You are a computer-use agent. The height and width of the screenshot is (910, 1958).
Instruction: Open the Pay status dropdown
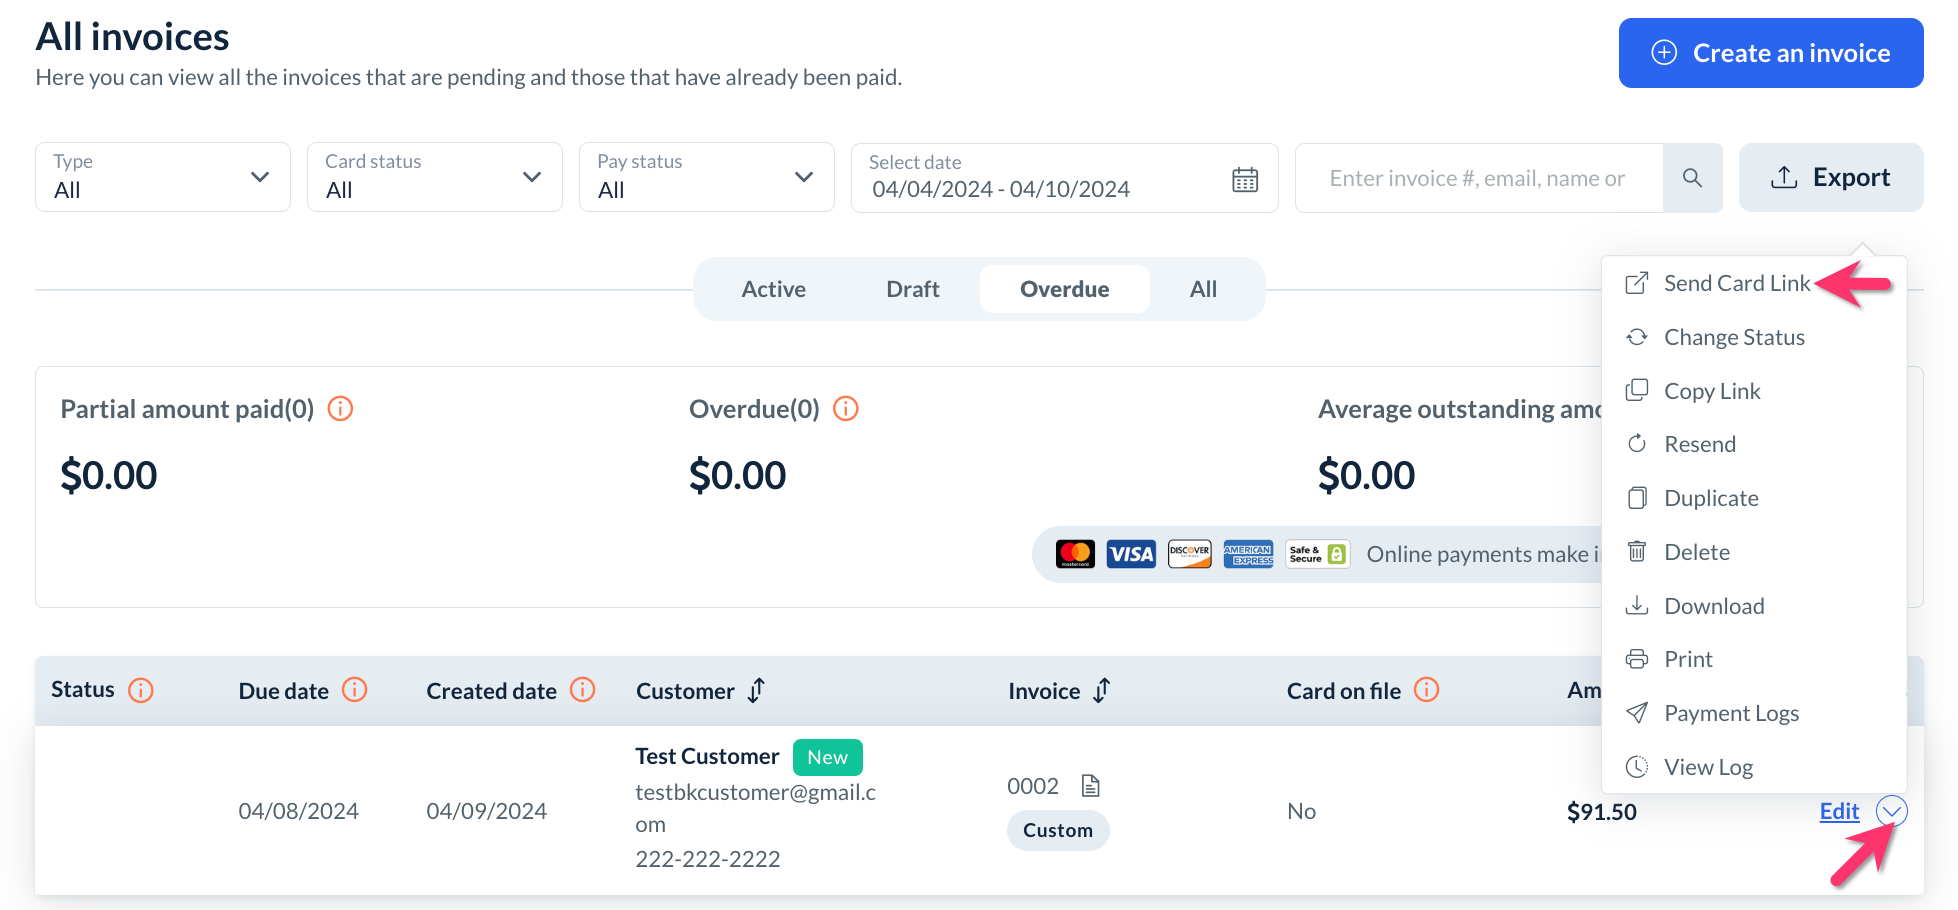pyautogui.click(x=707, y=177)
